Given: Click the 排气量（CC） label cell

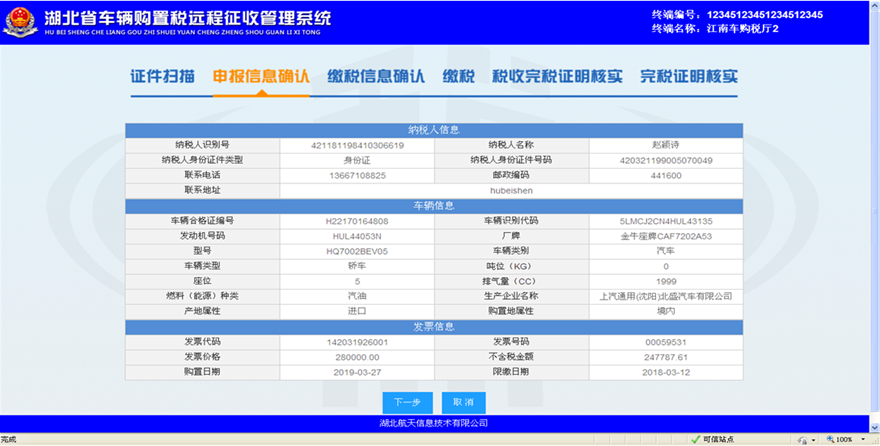Looking at the screenshot, I should point(512,282).
